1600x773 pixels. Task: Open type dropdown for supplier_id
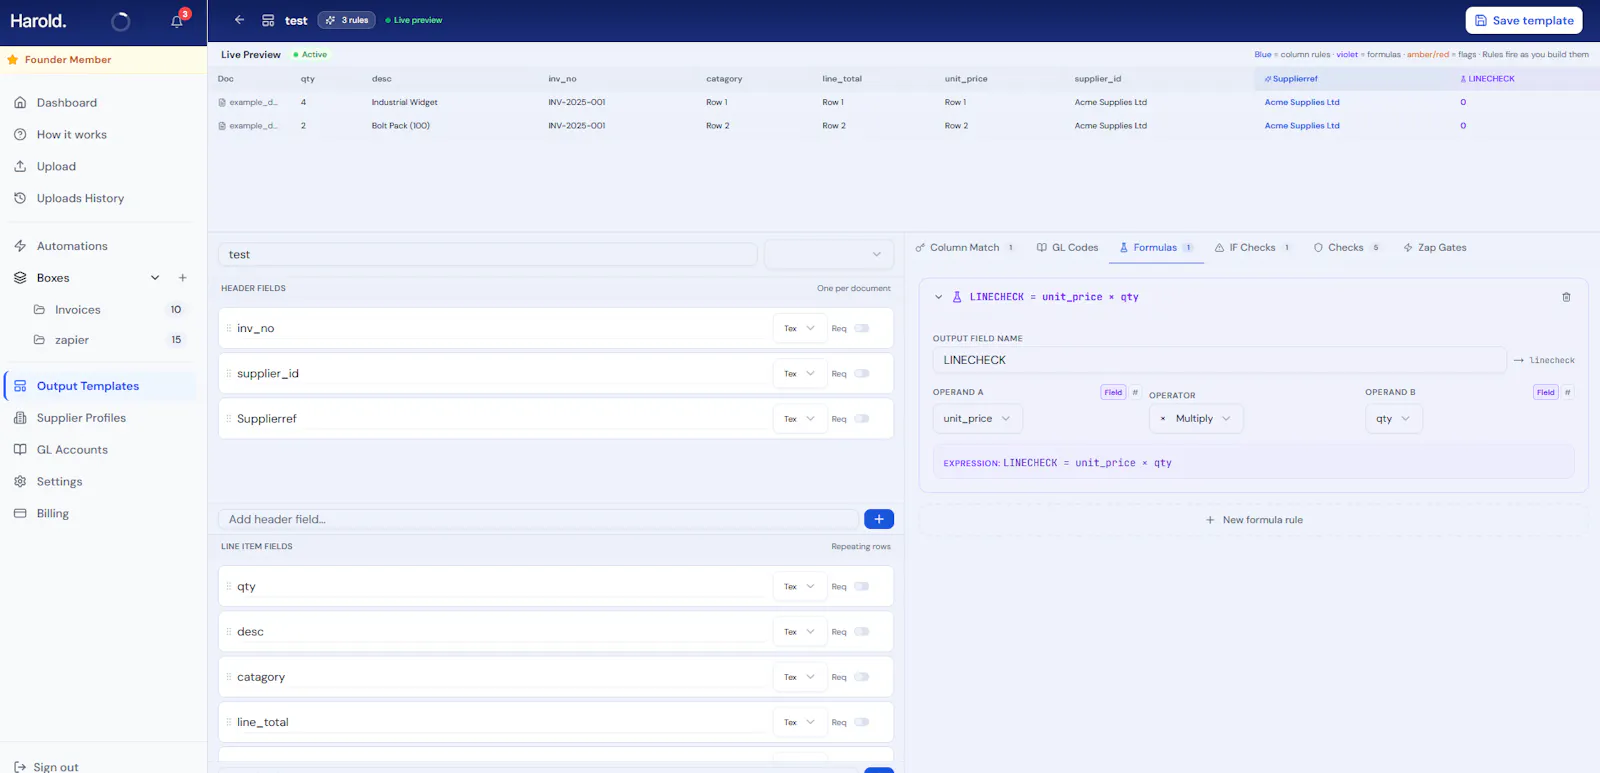tap(800, 373)
